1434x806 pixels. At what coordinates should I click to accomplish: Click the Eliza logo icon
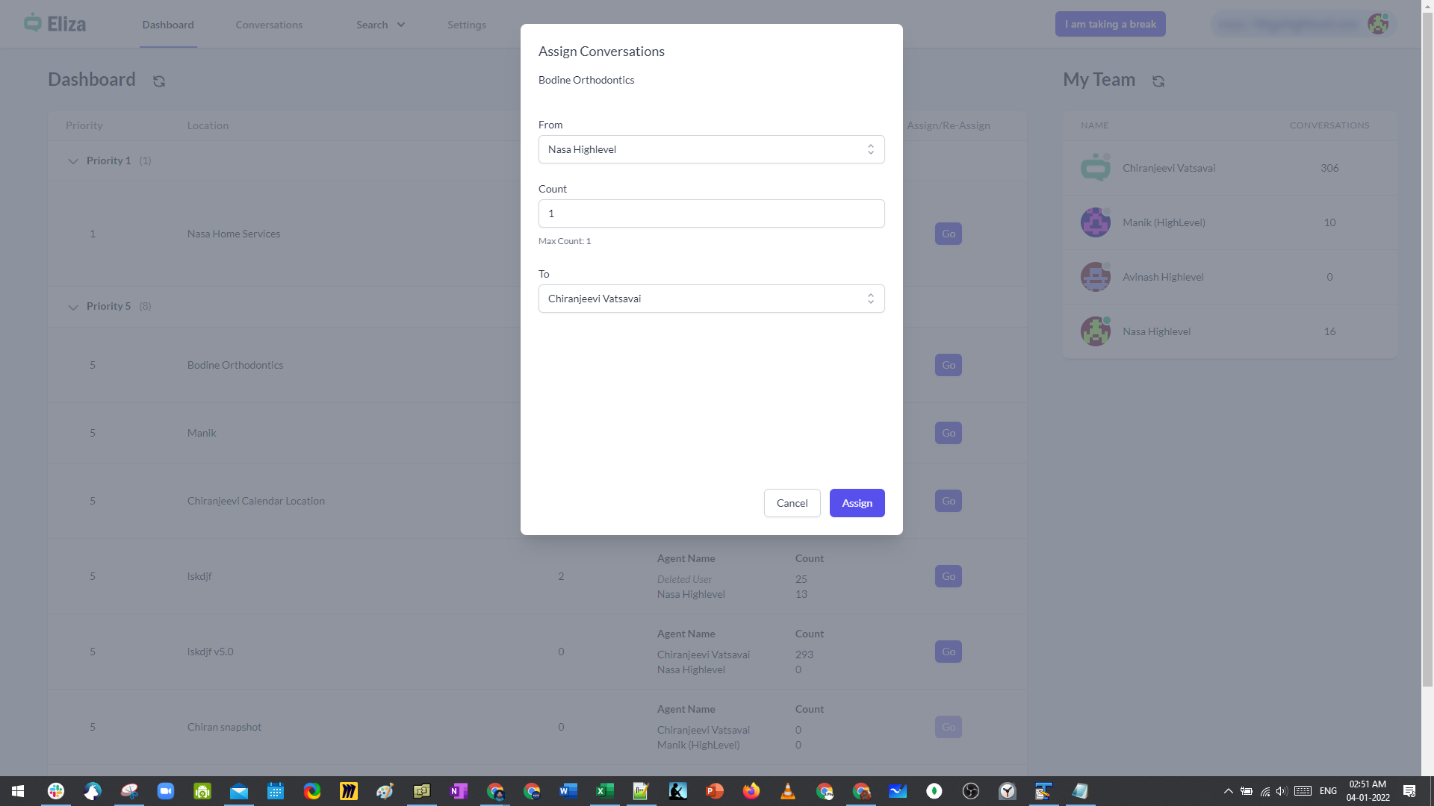coord(33,23)
